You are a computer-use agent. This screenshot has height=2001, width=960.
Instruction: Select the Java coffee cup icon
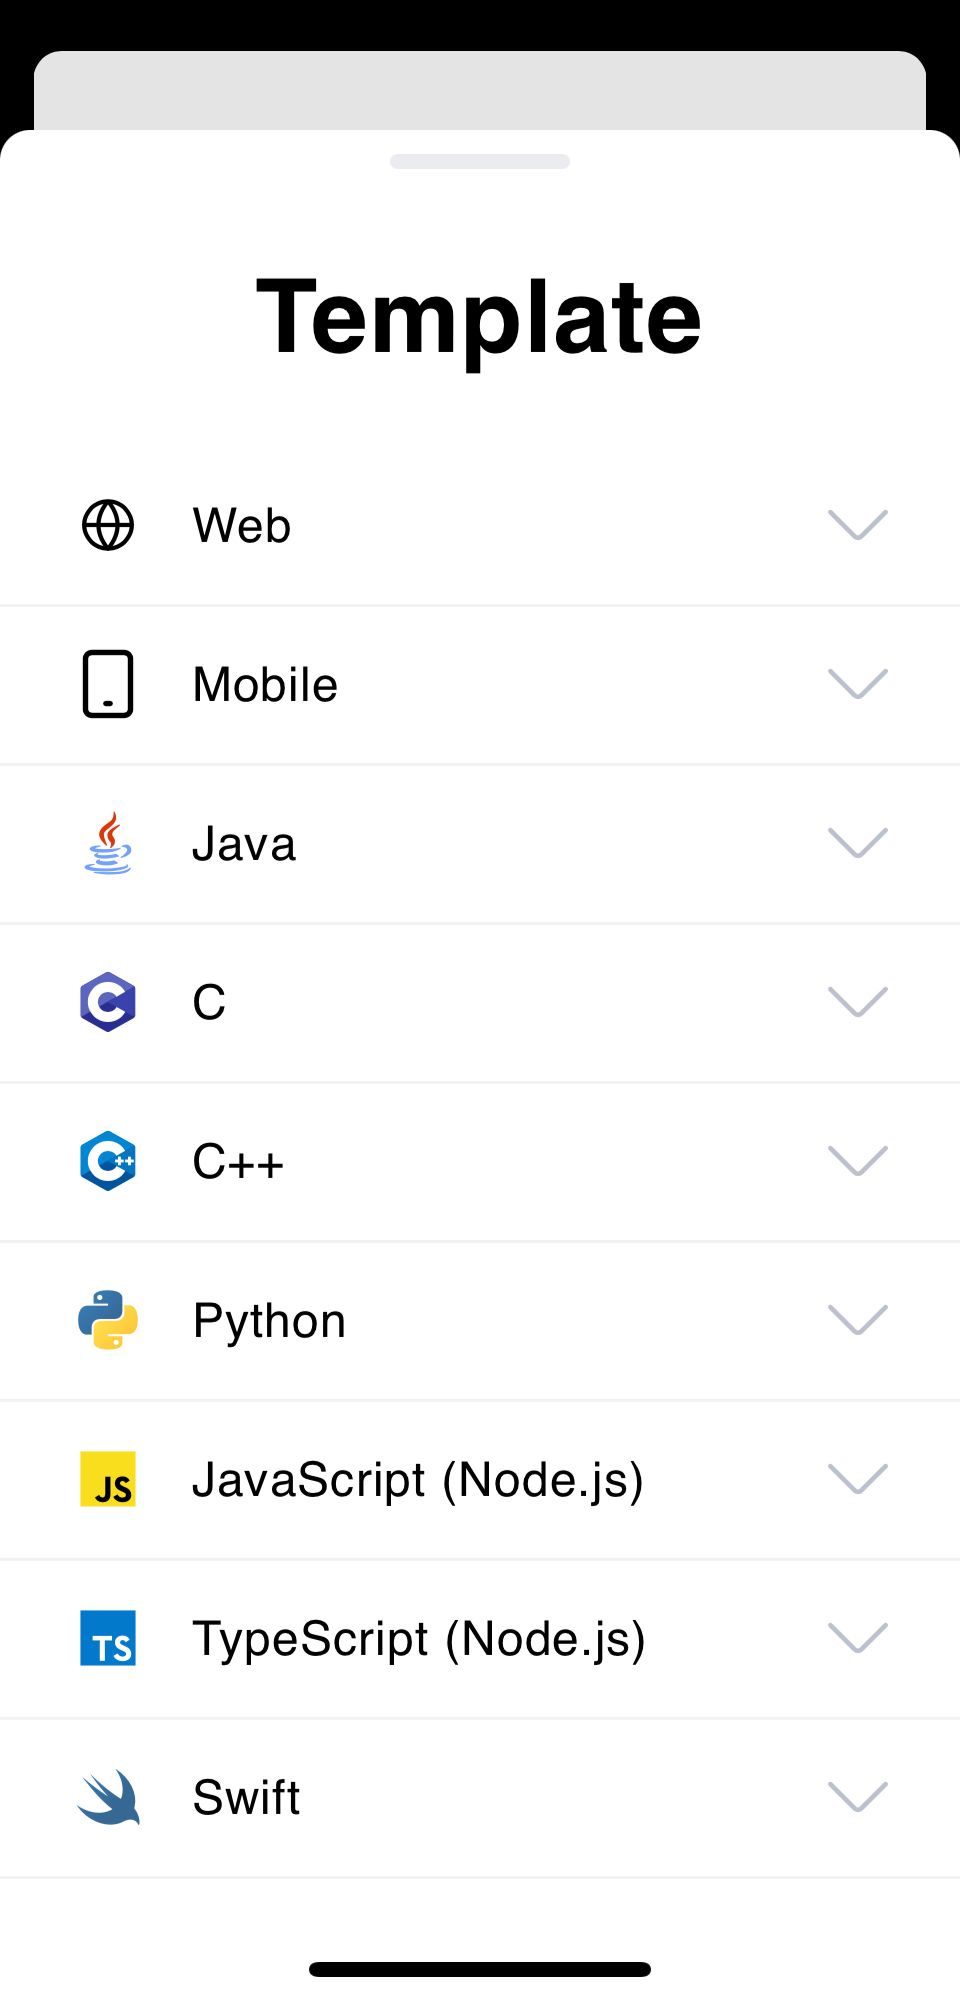coord(108,843)
